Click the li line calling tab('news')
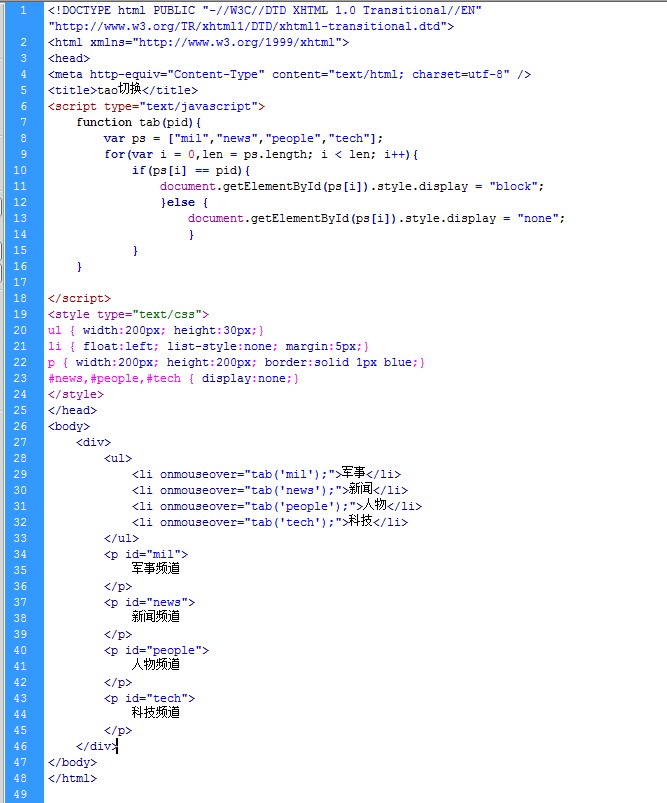667x803 pixels. [270, 489]
